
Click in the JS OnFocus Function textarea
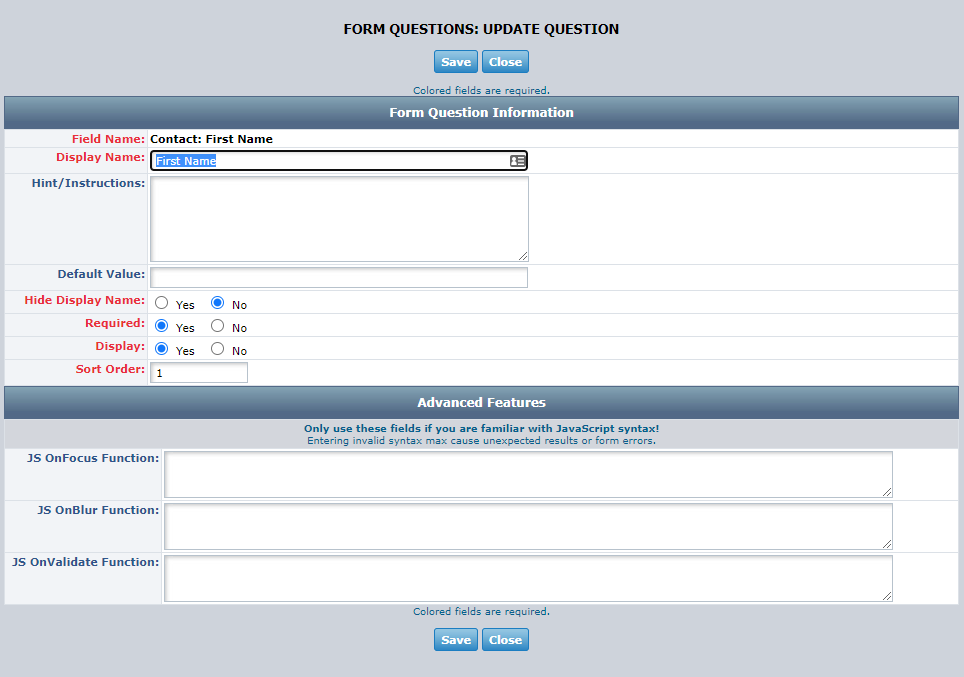coord(528,475)
